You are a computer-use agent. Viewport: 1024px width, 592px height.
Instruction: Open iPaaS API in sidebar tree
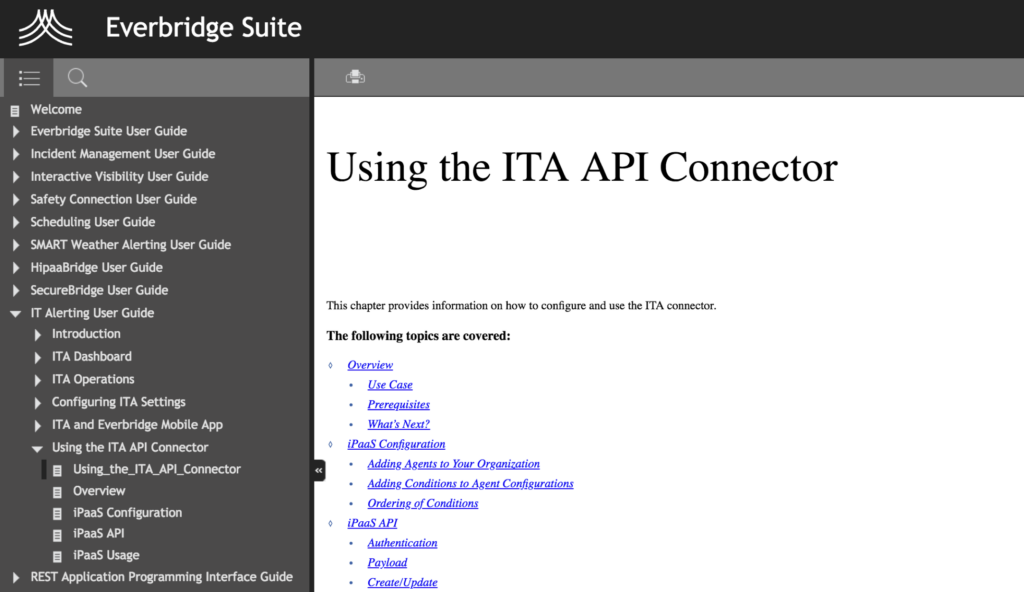click(99, 533)
